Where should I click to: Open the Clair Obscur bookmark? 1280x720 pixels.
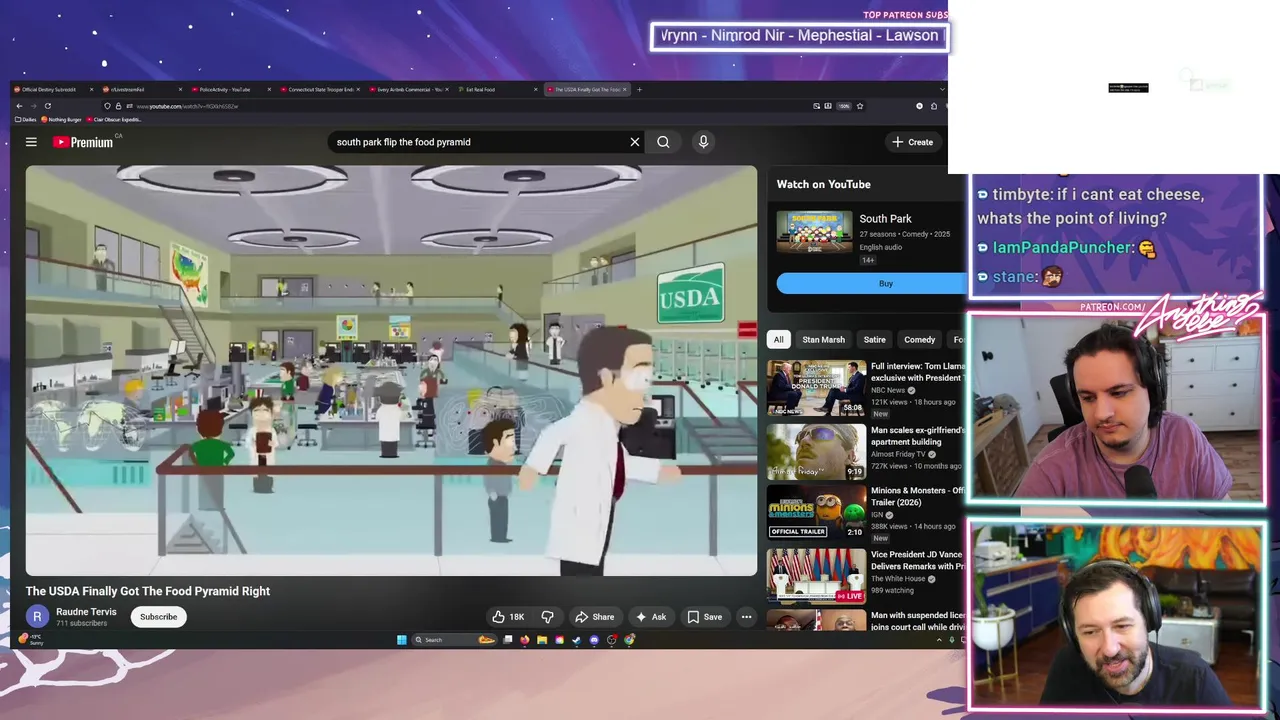pos(114,119)
